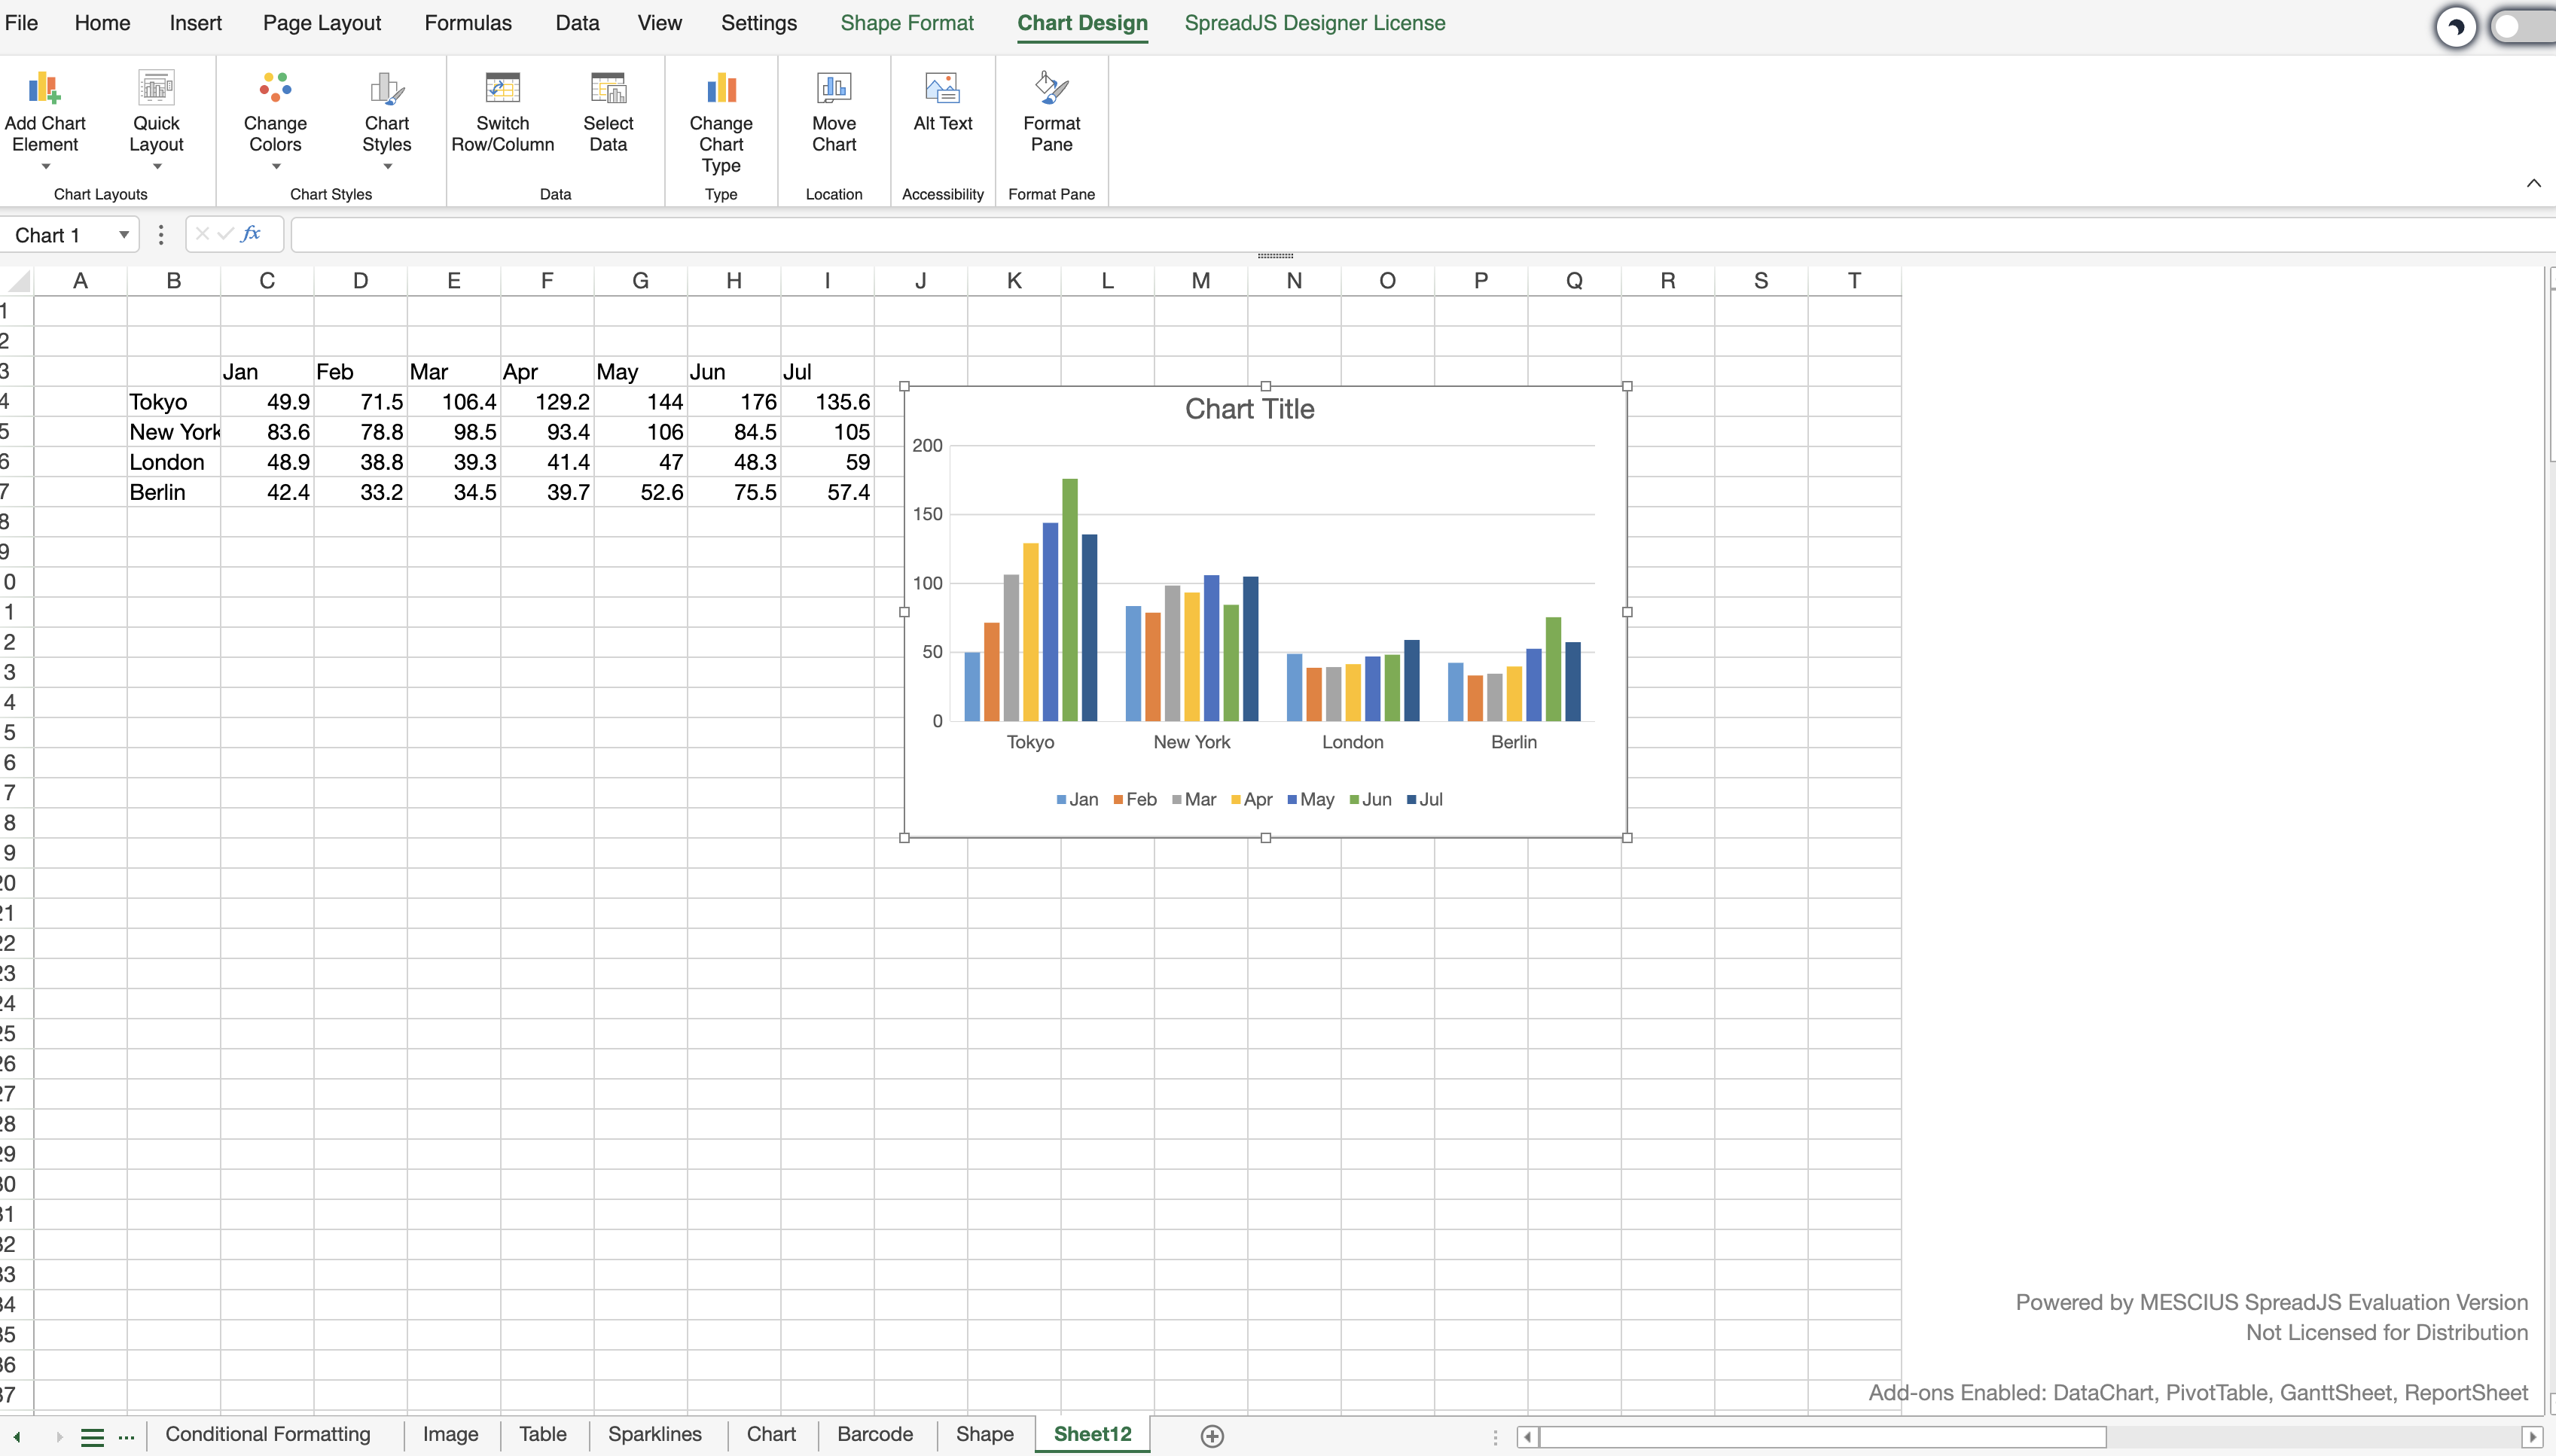Open the Select Data icon

click(608, 89)
